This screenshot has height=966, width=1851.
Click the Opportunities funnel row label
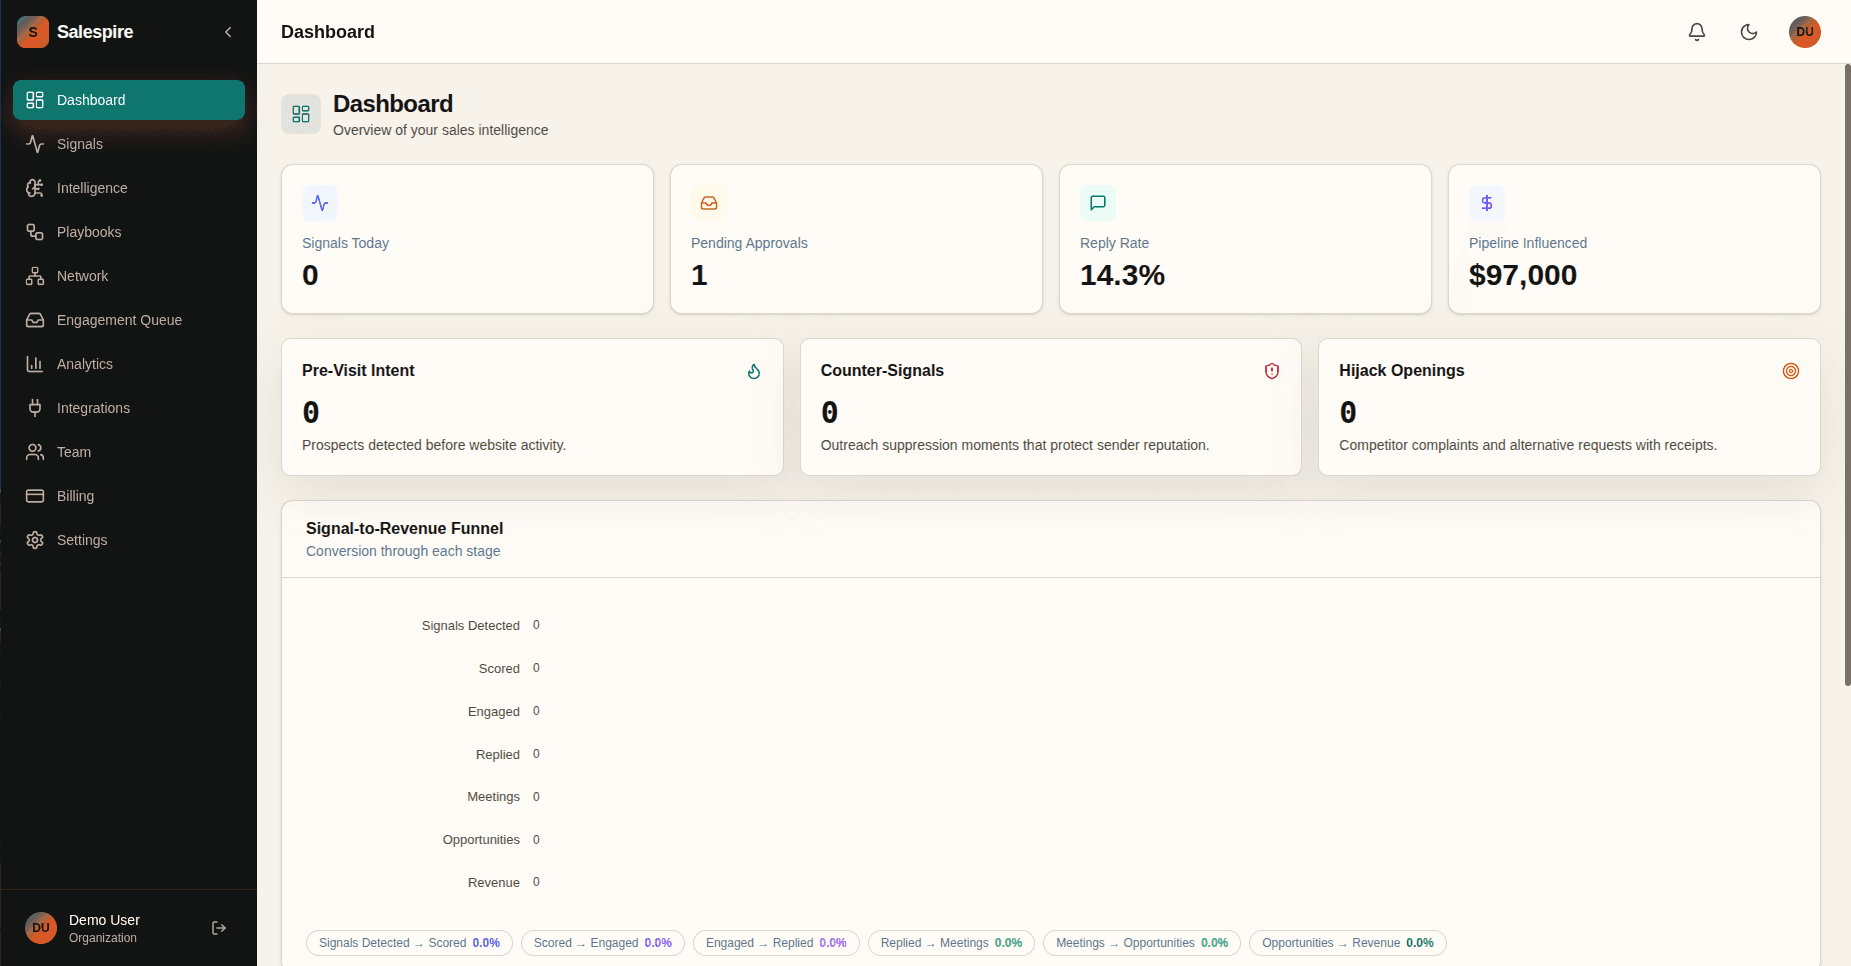481,840
